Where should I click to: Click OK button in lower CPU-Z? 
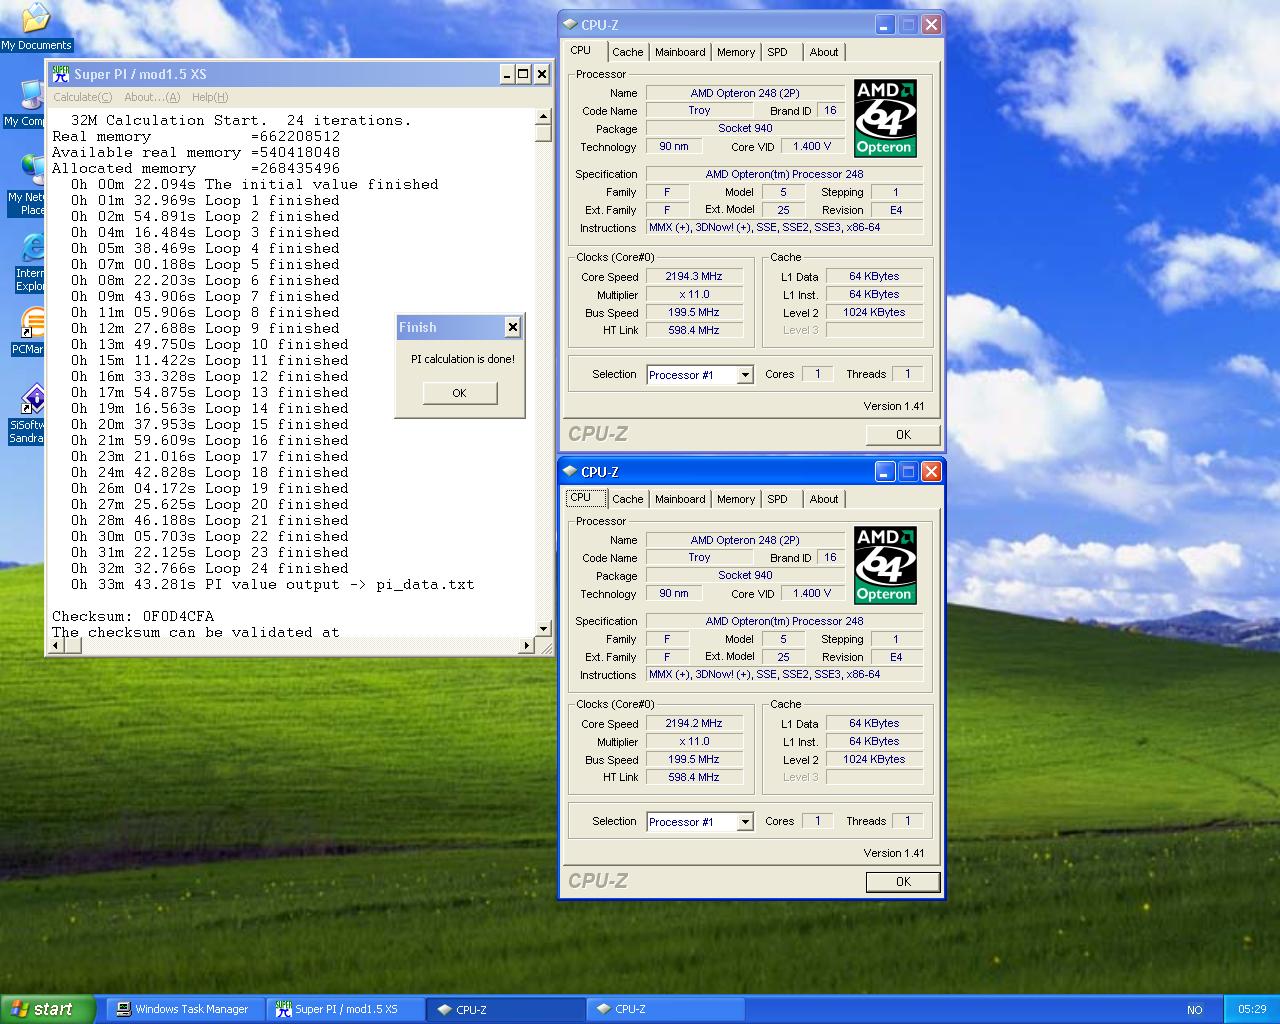(x=903, y=882)
